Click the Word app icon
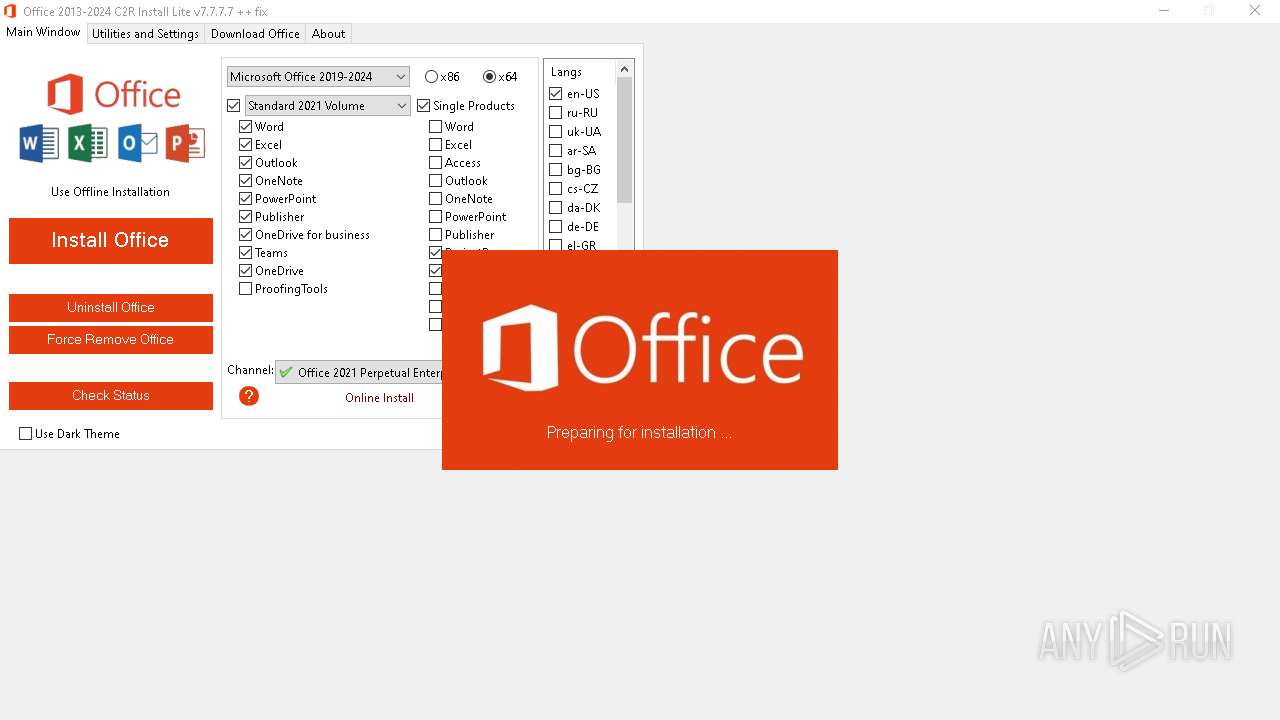Image resolution: width=1280 pixels, height=720 pixels. click(x=39, y=143)
